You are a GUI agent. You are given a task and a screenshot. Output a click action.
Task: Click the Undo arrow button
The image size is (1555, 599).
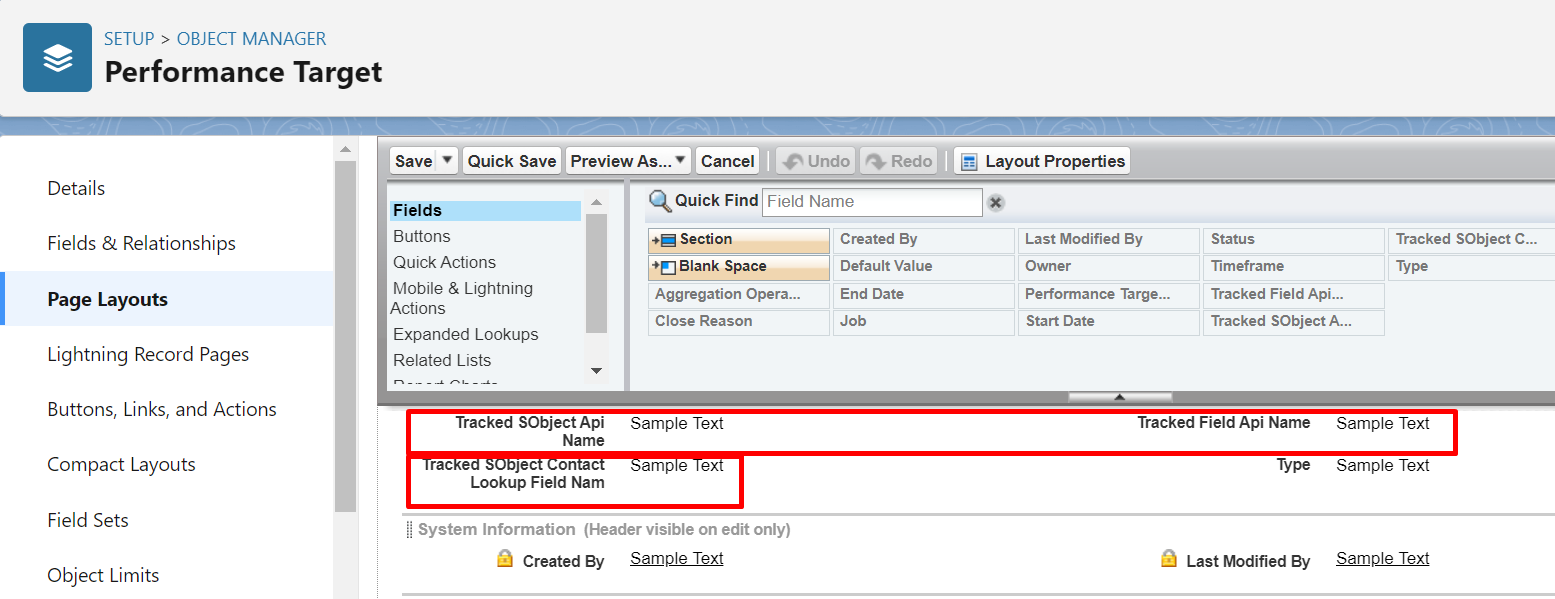pos(816,161)
